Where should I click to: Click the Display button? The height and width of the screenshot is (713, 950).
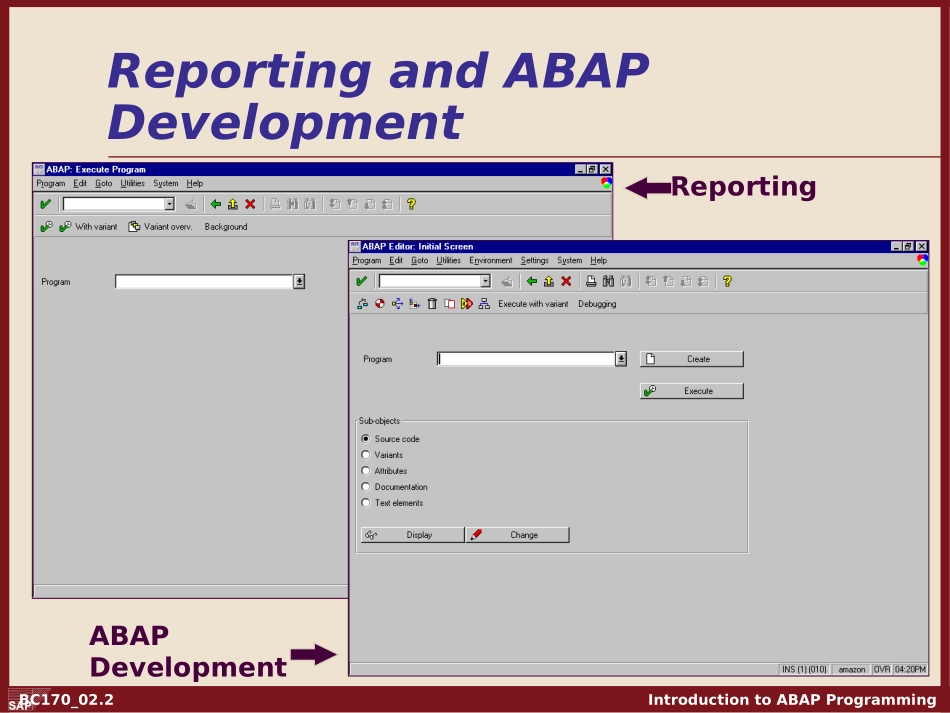click(412, 535)
